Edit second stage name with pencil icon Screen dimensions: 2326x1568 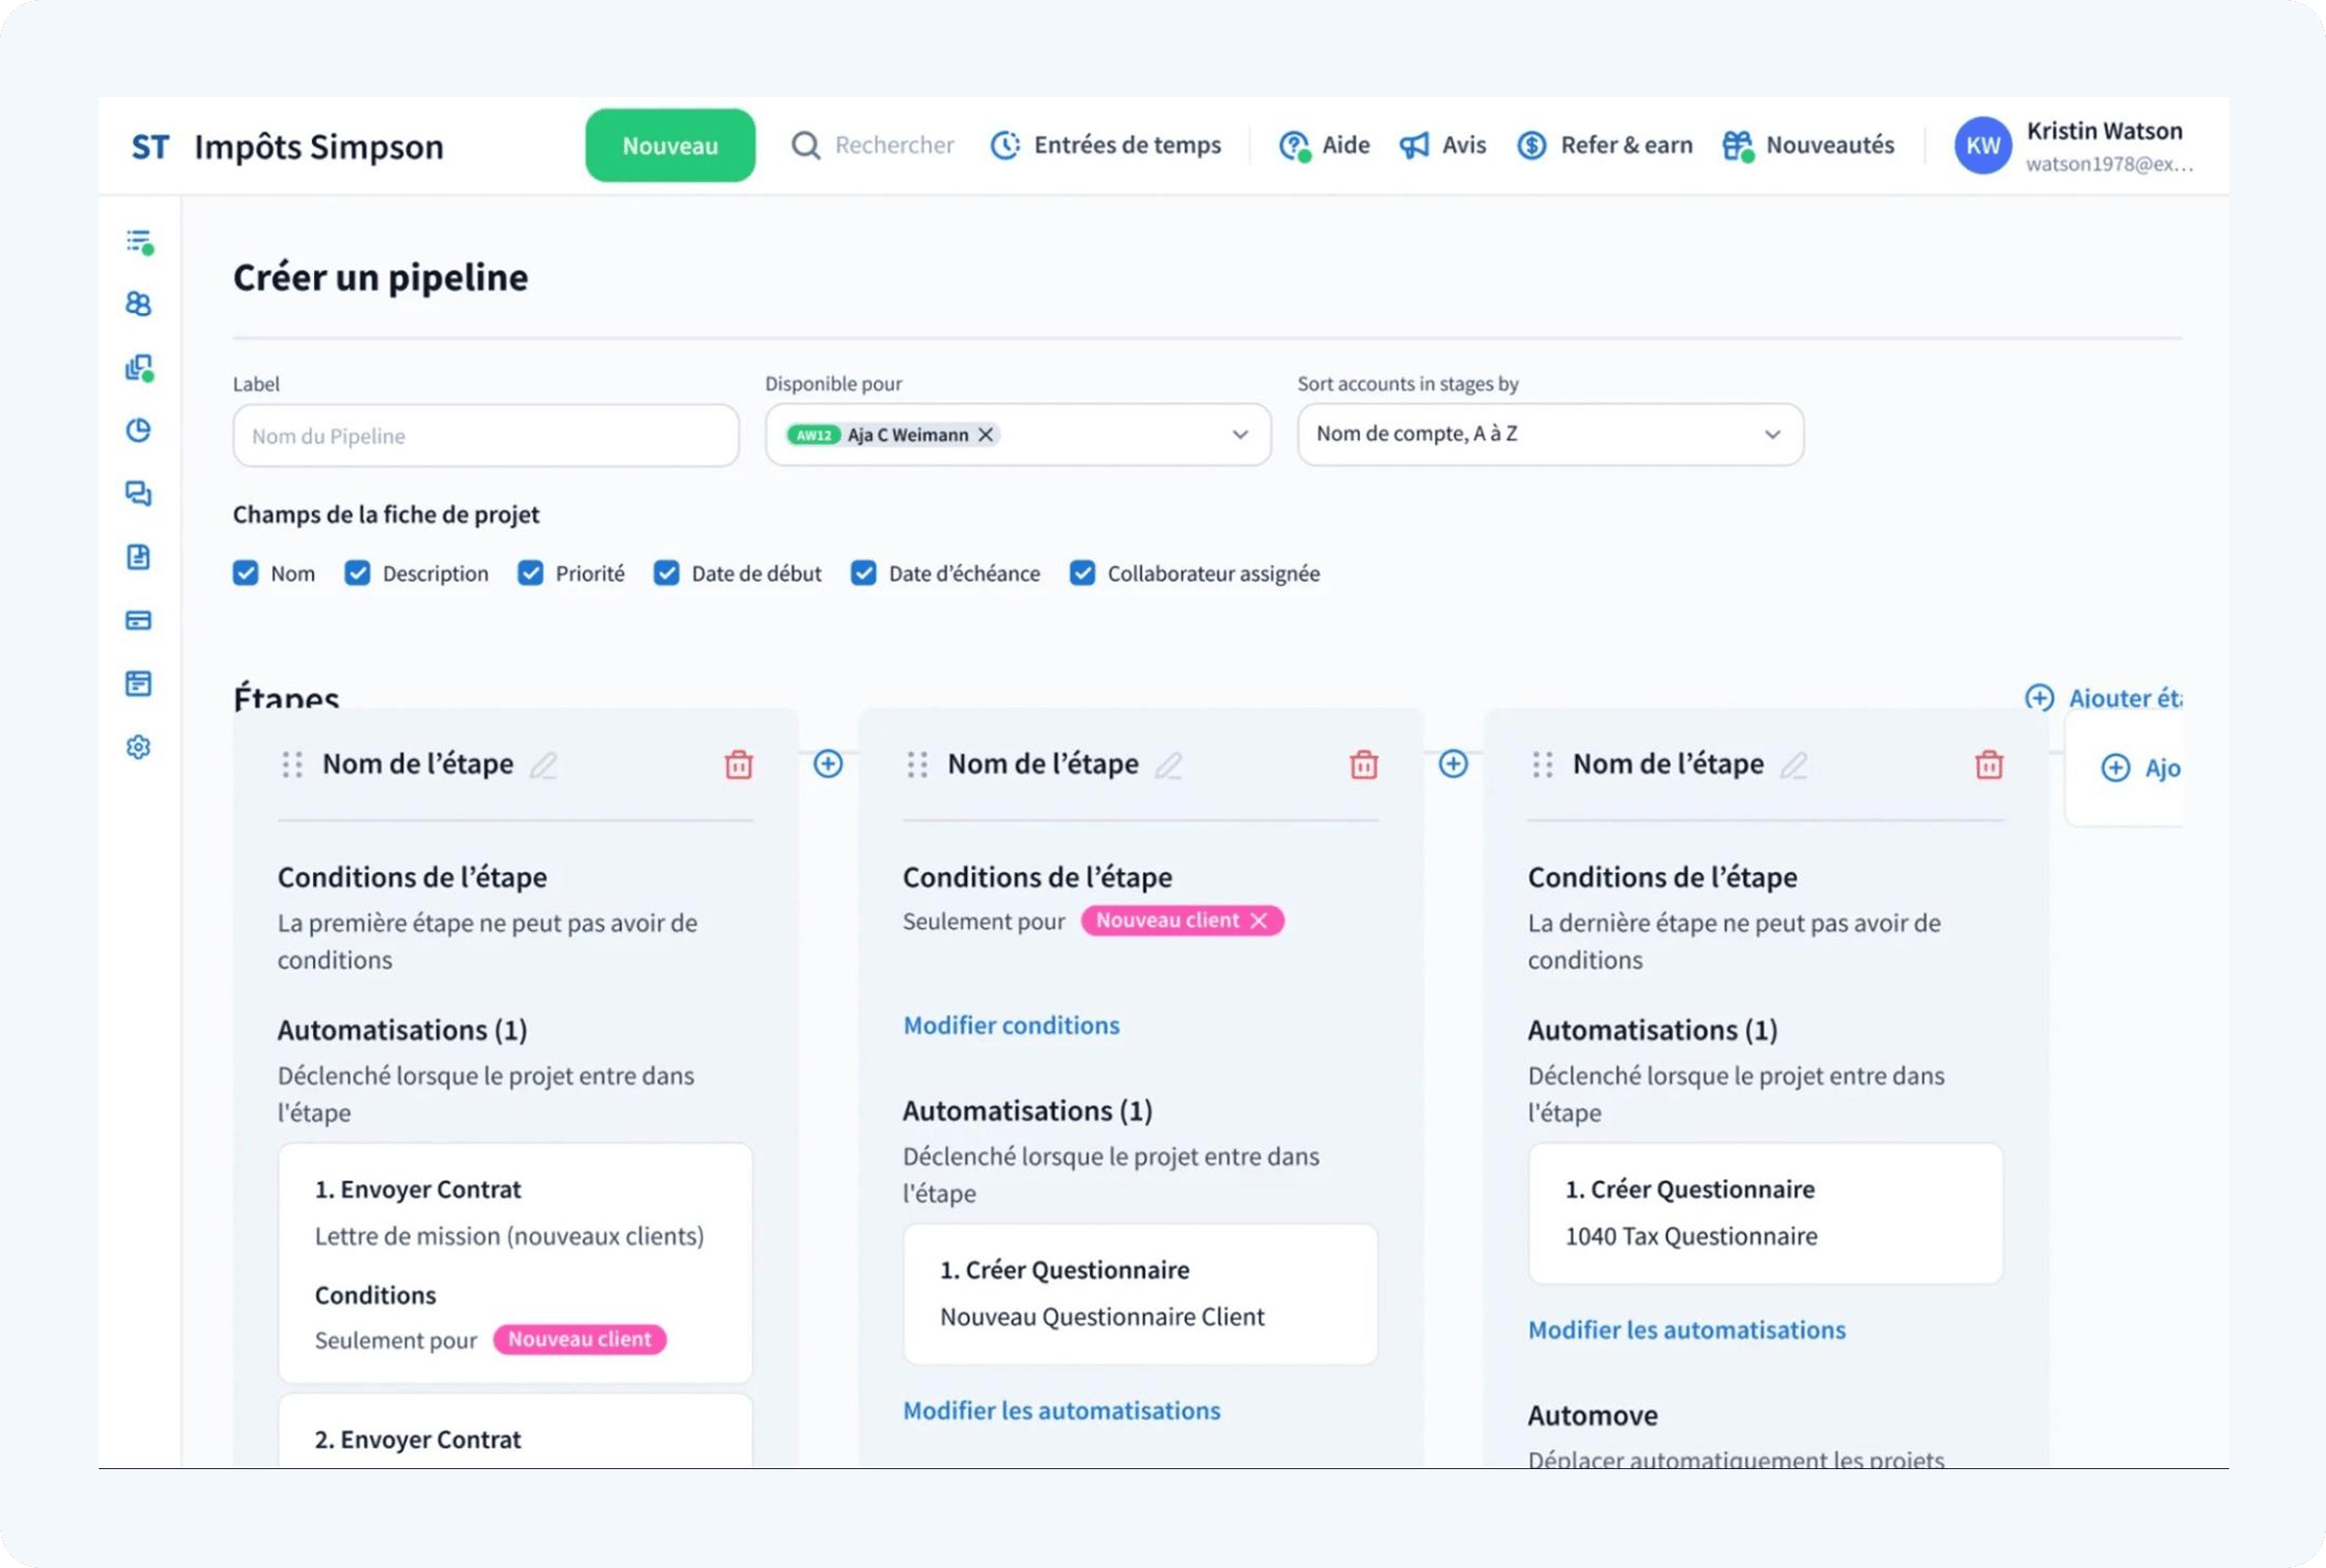coord(1168,766)
